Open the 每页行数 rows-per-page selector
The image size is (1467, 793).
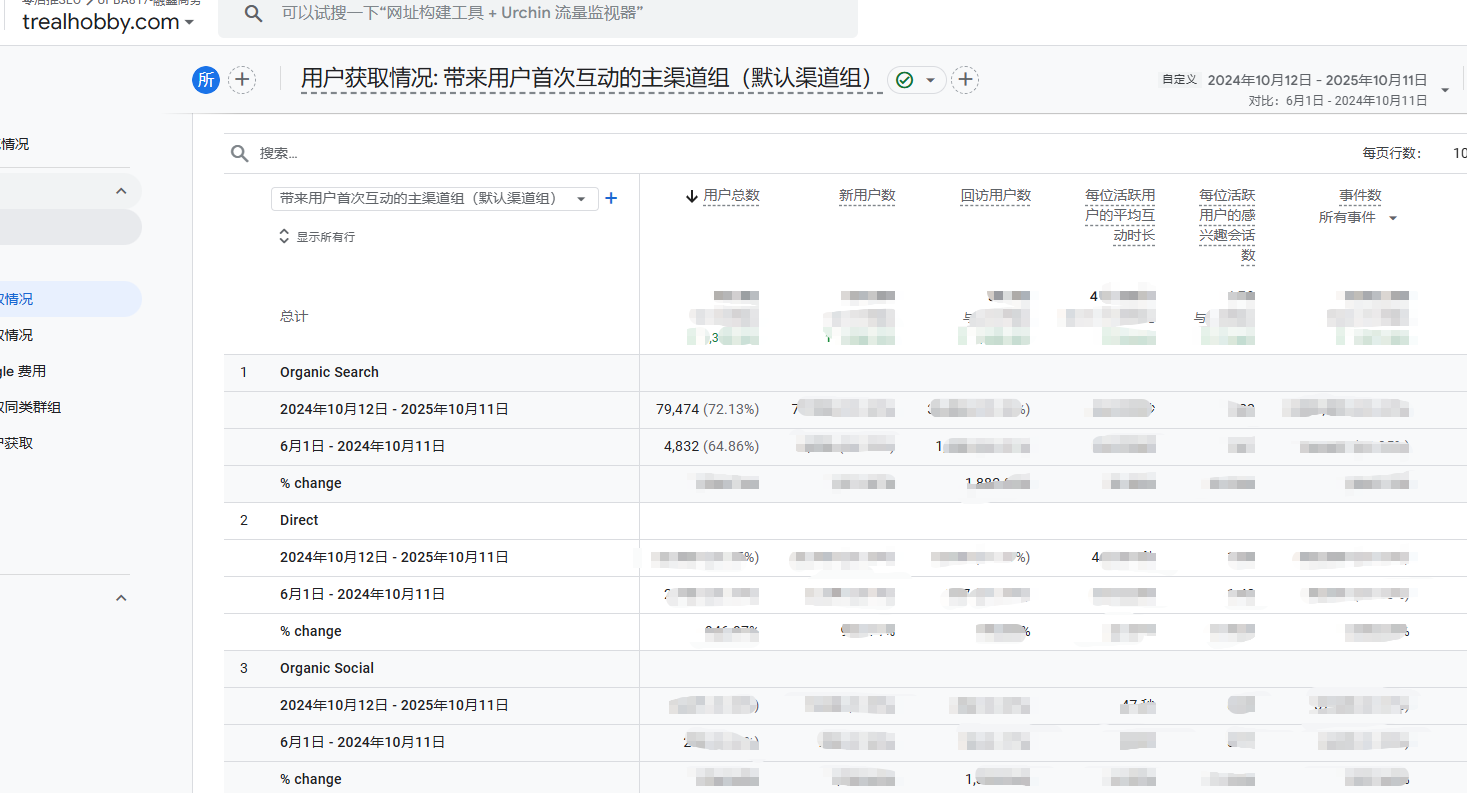tap(1459, 153)
